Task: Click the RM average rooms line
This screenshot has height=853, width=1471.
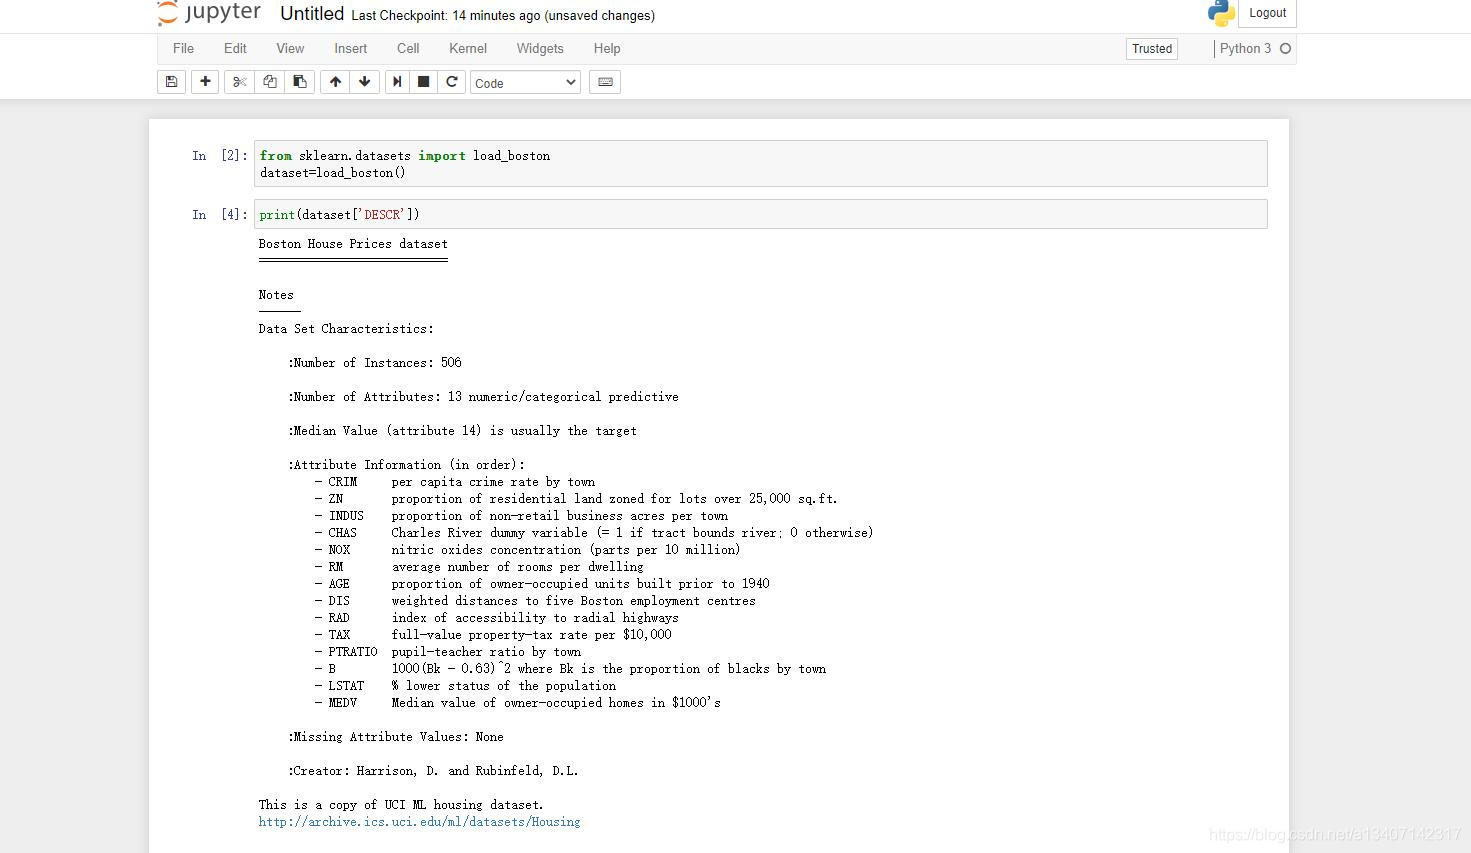Action: [x=479, y=567]
